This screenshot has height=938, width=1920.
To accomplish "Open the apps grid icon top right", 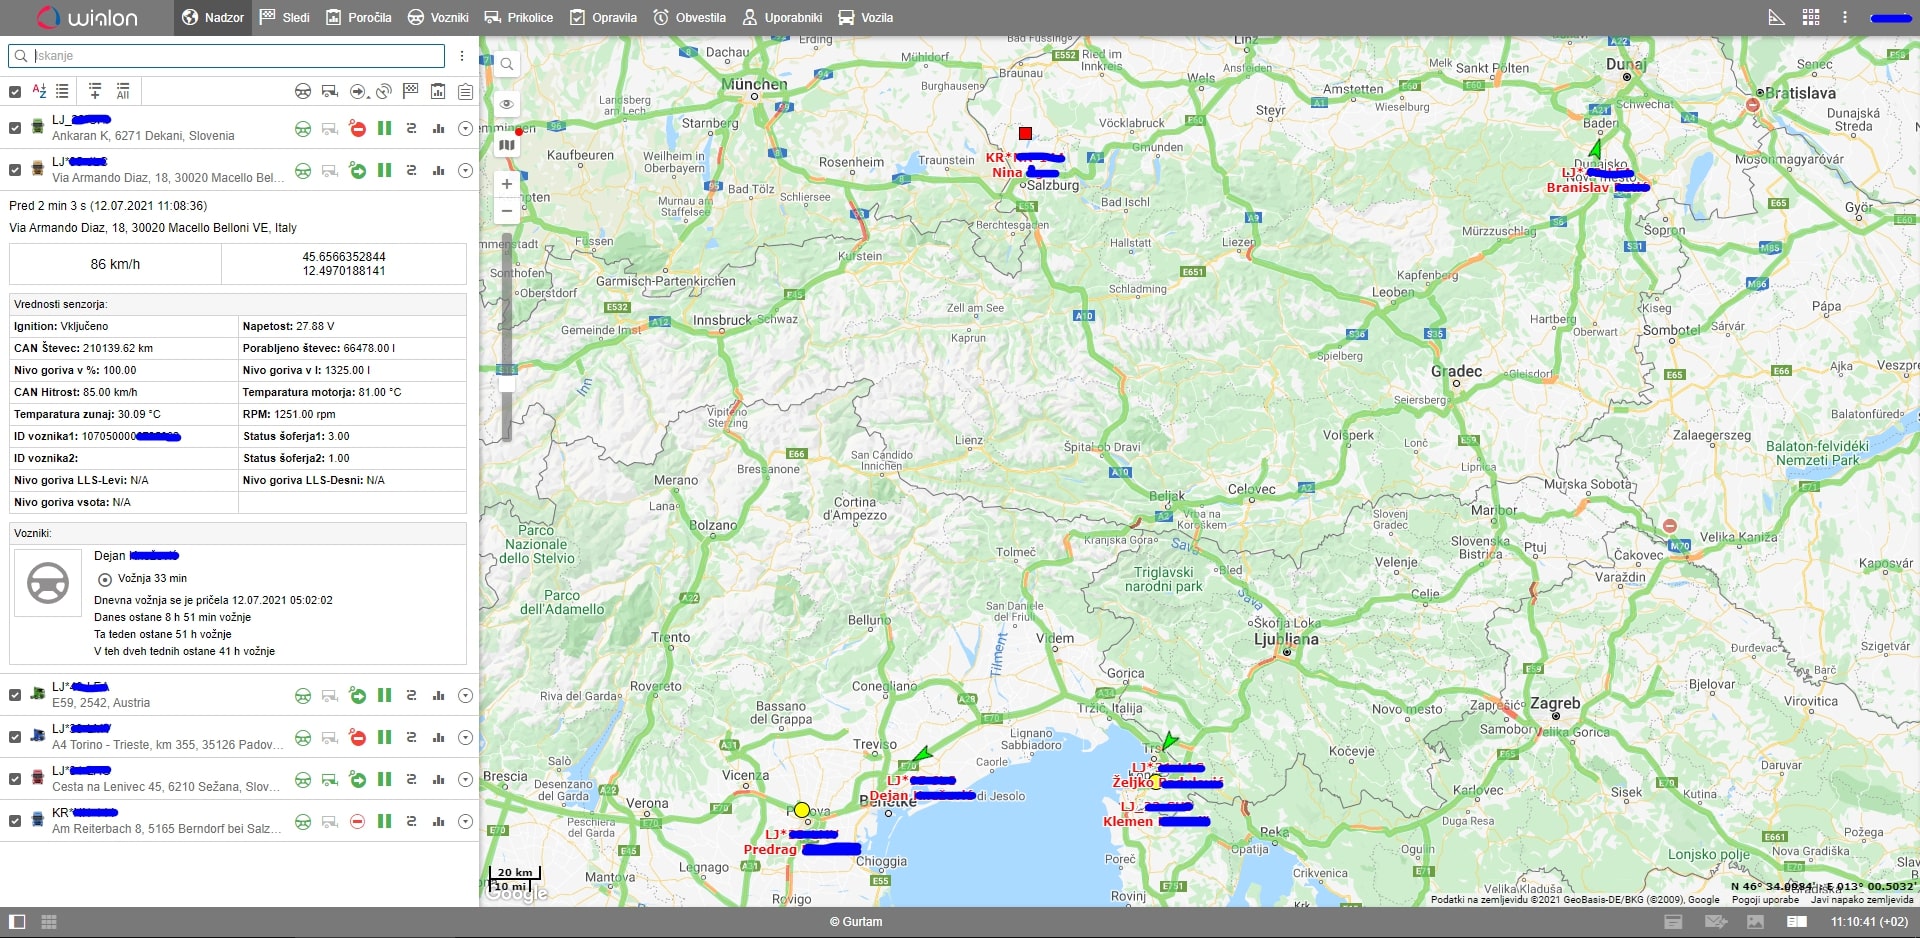I will click(x=1811, y=17).
